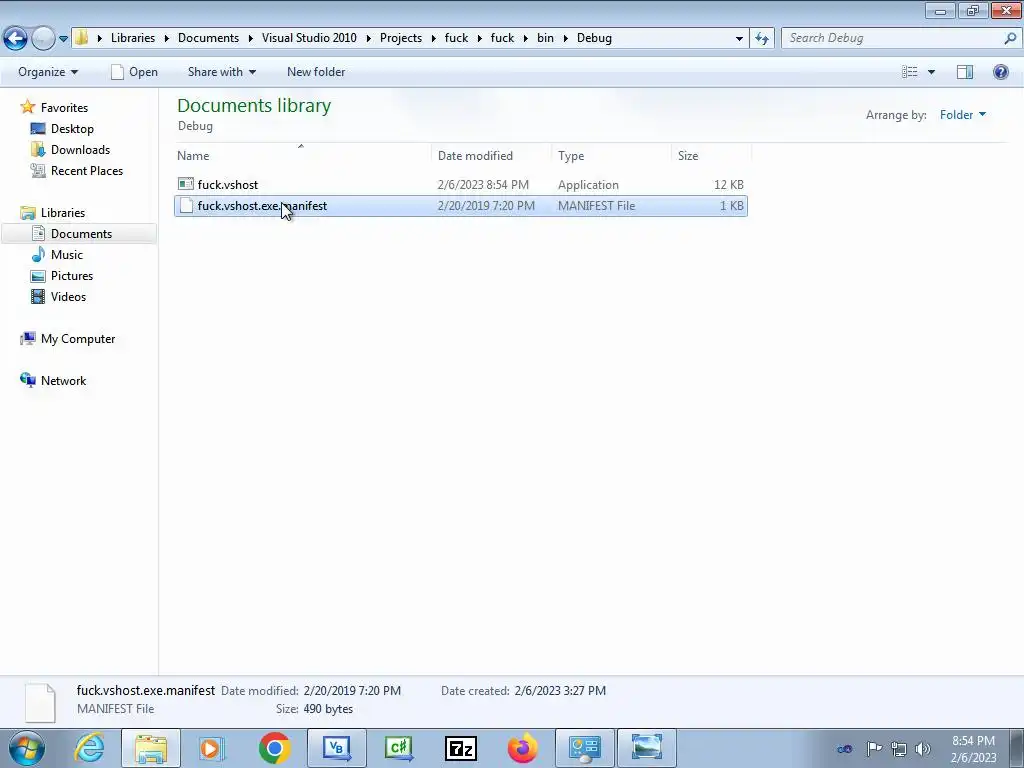
Task: Select Favorites in navigation pane
Action: [x=64, y=108]
